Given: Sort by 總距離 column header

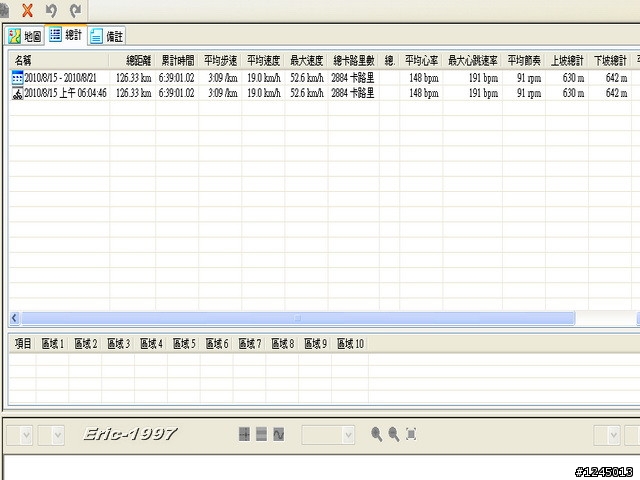Looking at the screenshot, I should coord(132,61).
